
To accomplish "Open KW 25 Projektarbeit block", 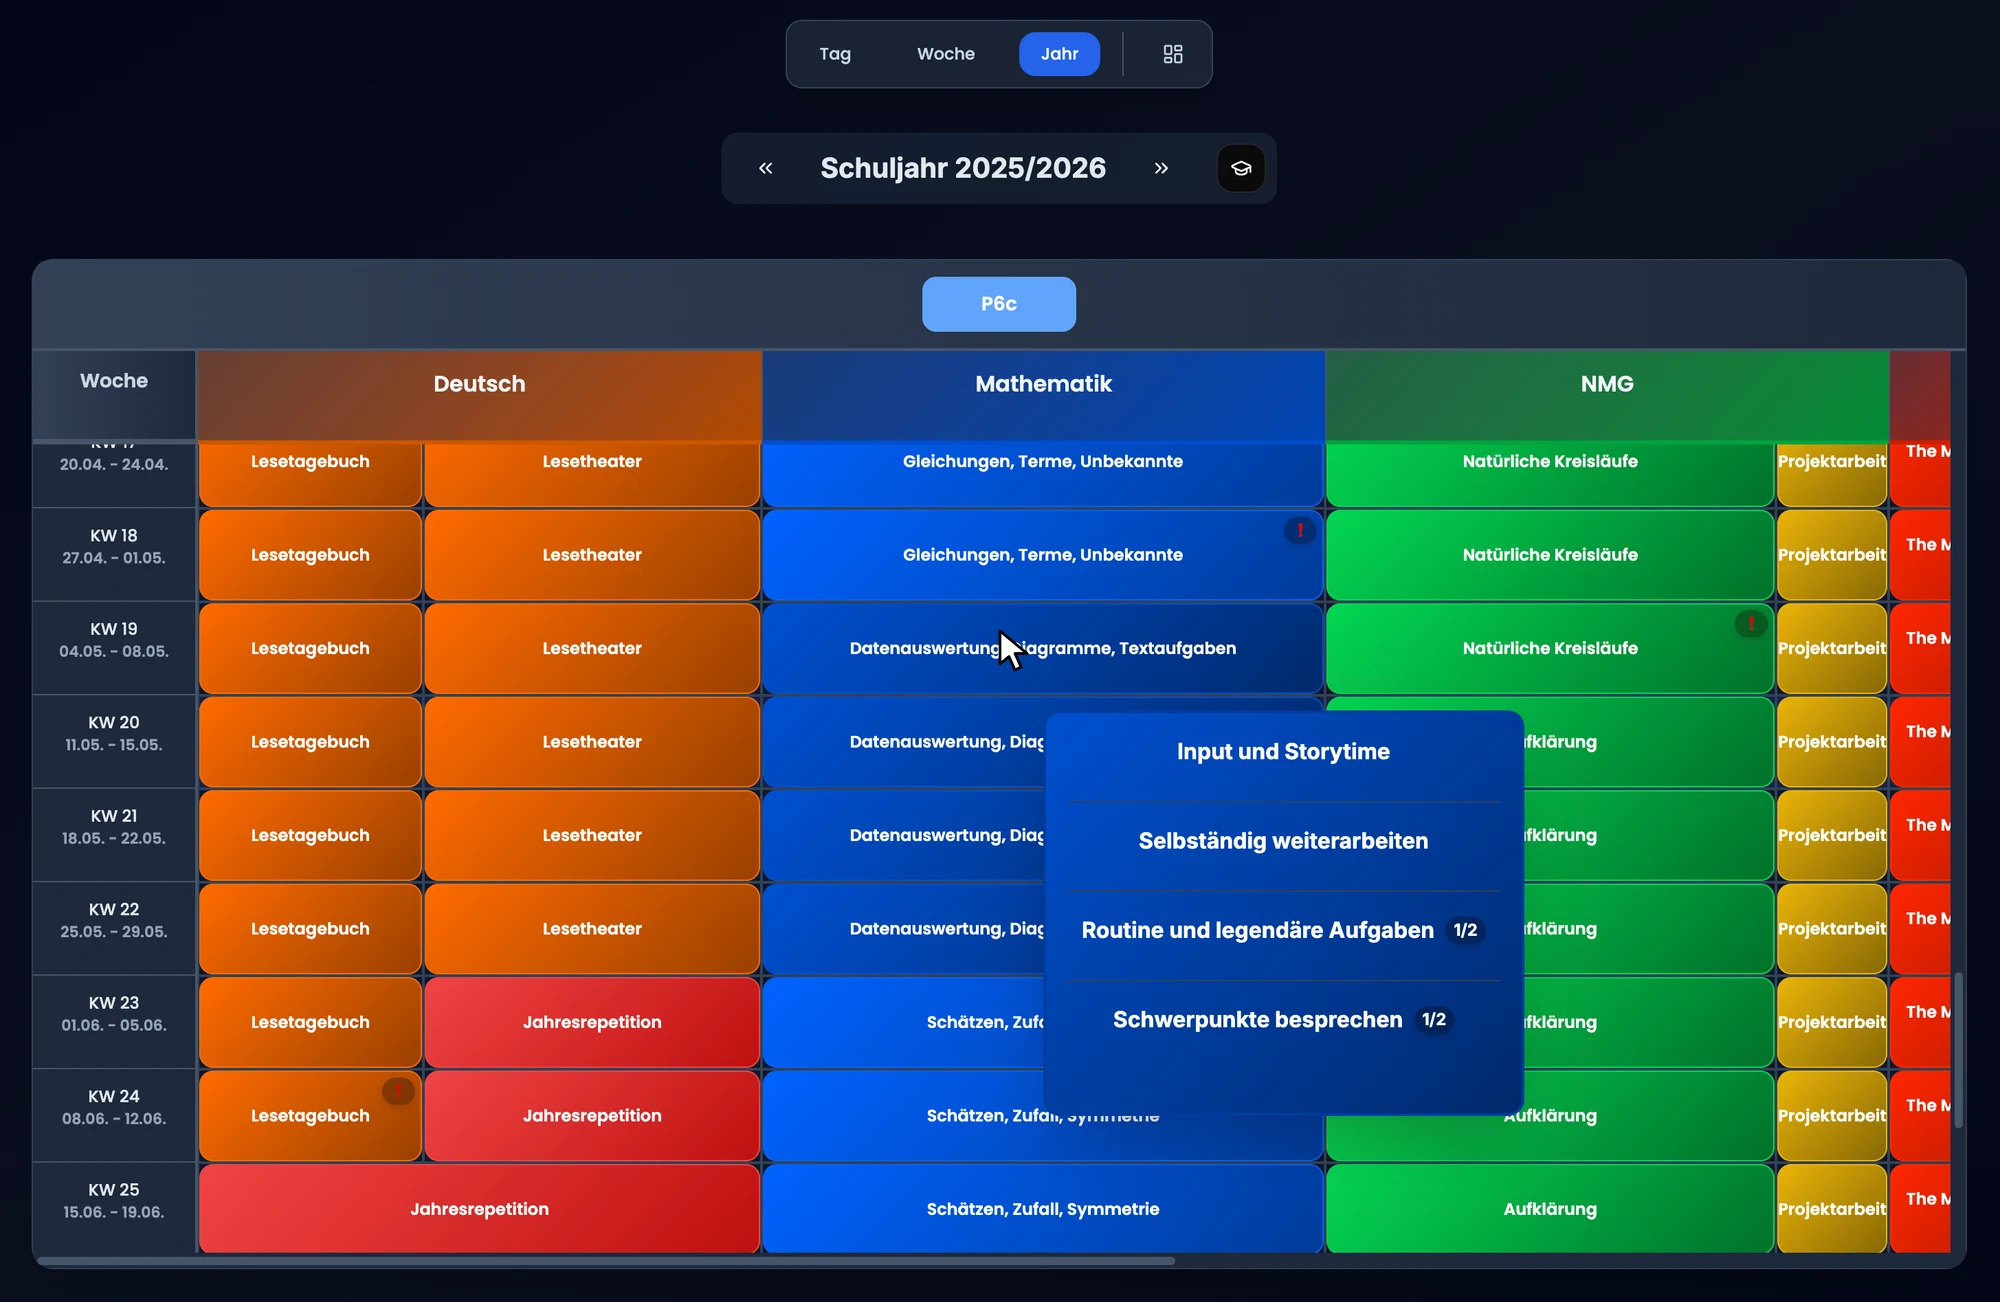I will (1832, 1209).
